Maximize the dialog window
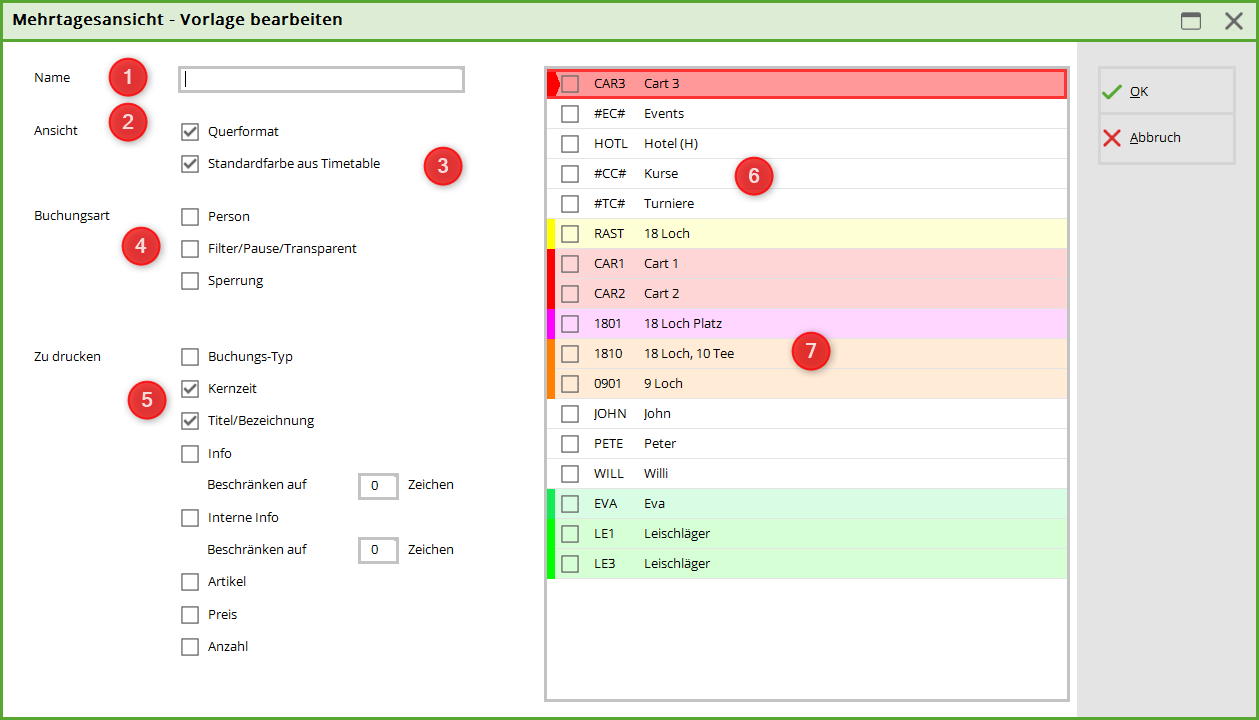 pos(1190,21)
